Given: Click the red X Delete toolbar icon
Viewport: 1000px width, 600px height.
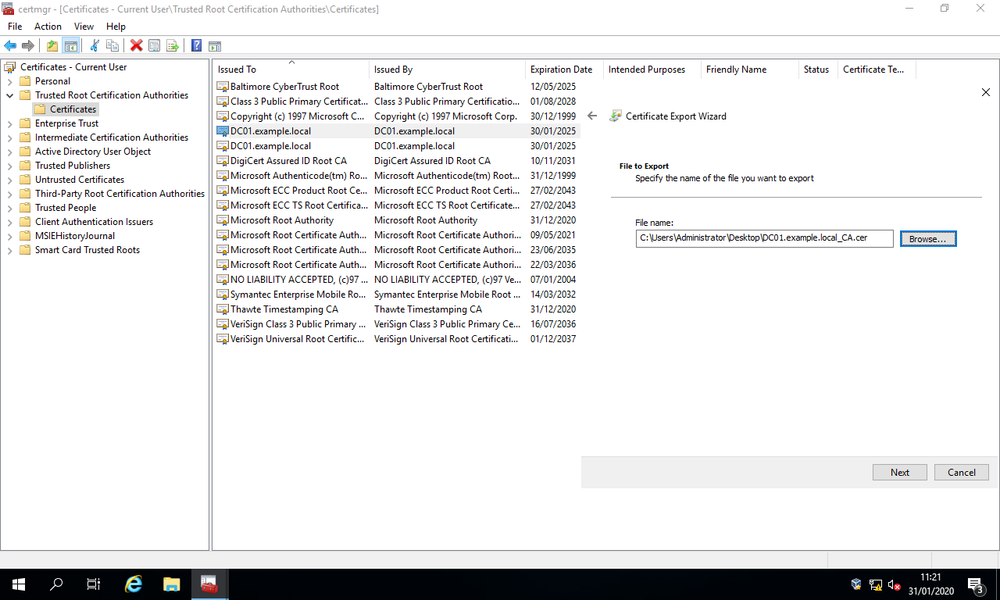Looking at the screenshot, I should pyautogui.click(x=135, y=45).
